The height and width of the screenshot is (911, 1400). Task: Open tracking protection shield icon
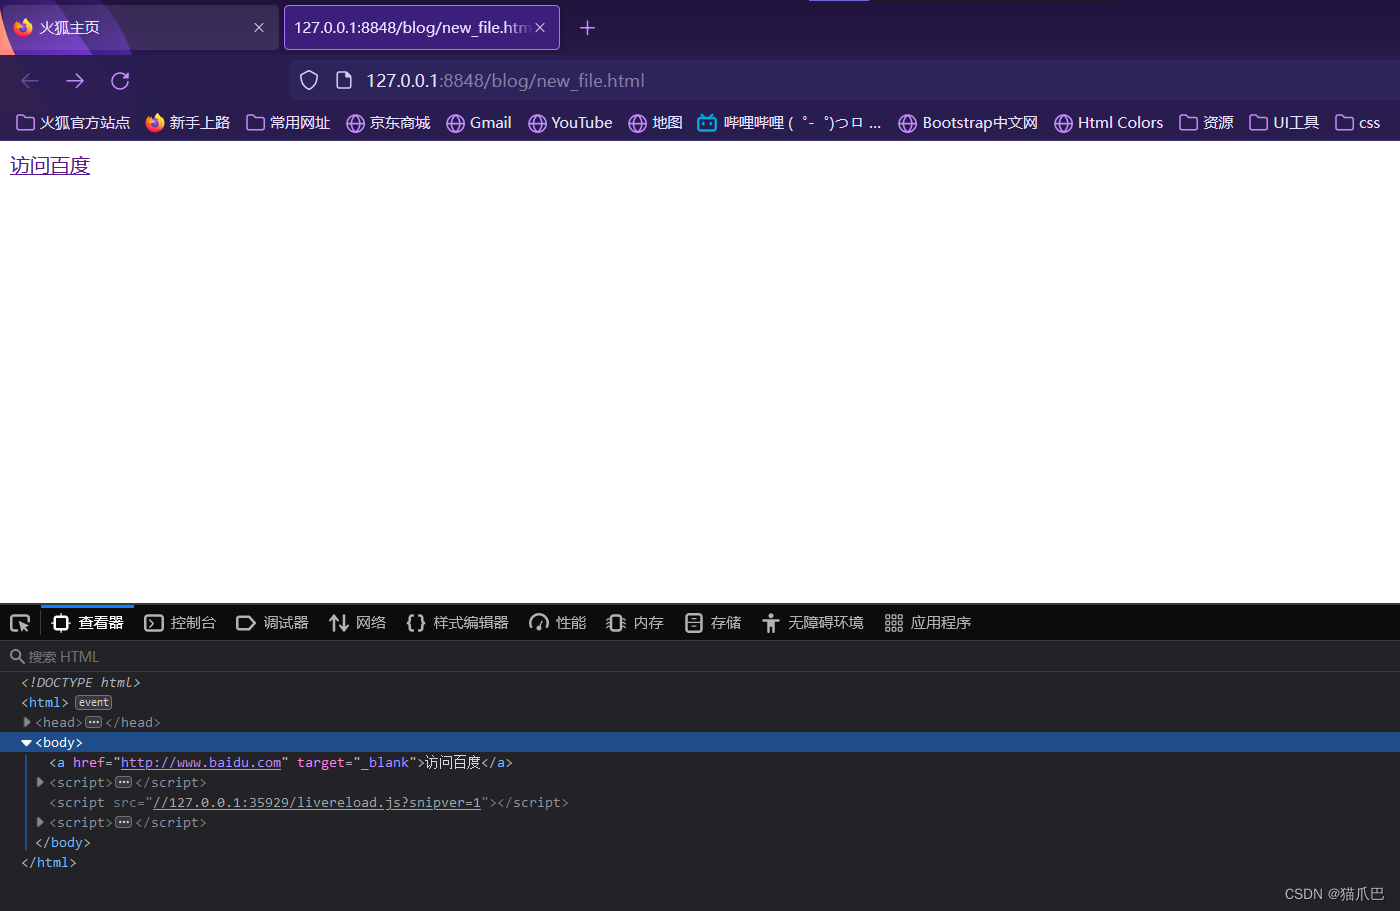pos(309,81)
